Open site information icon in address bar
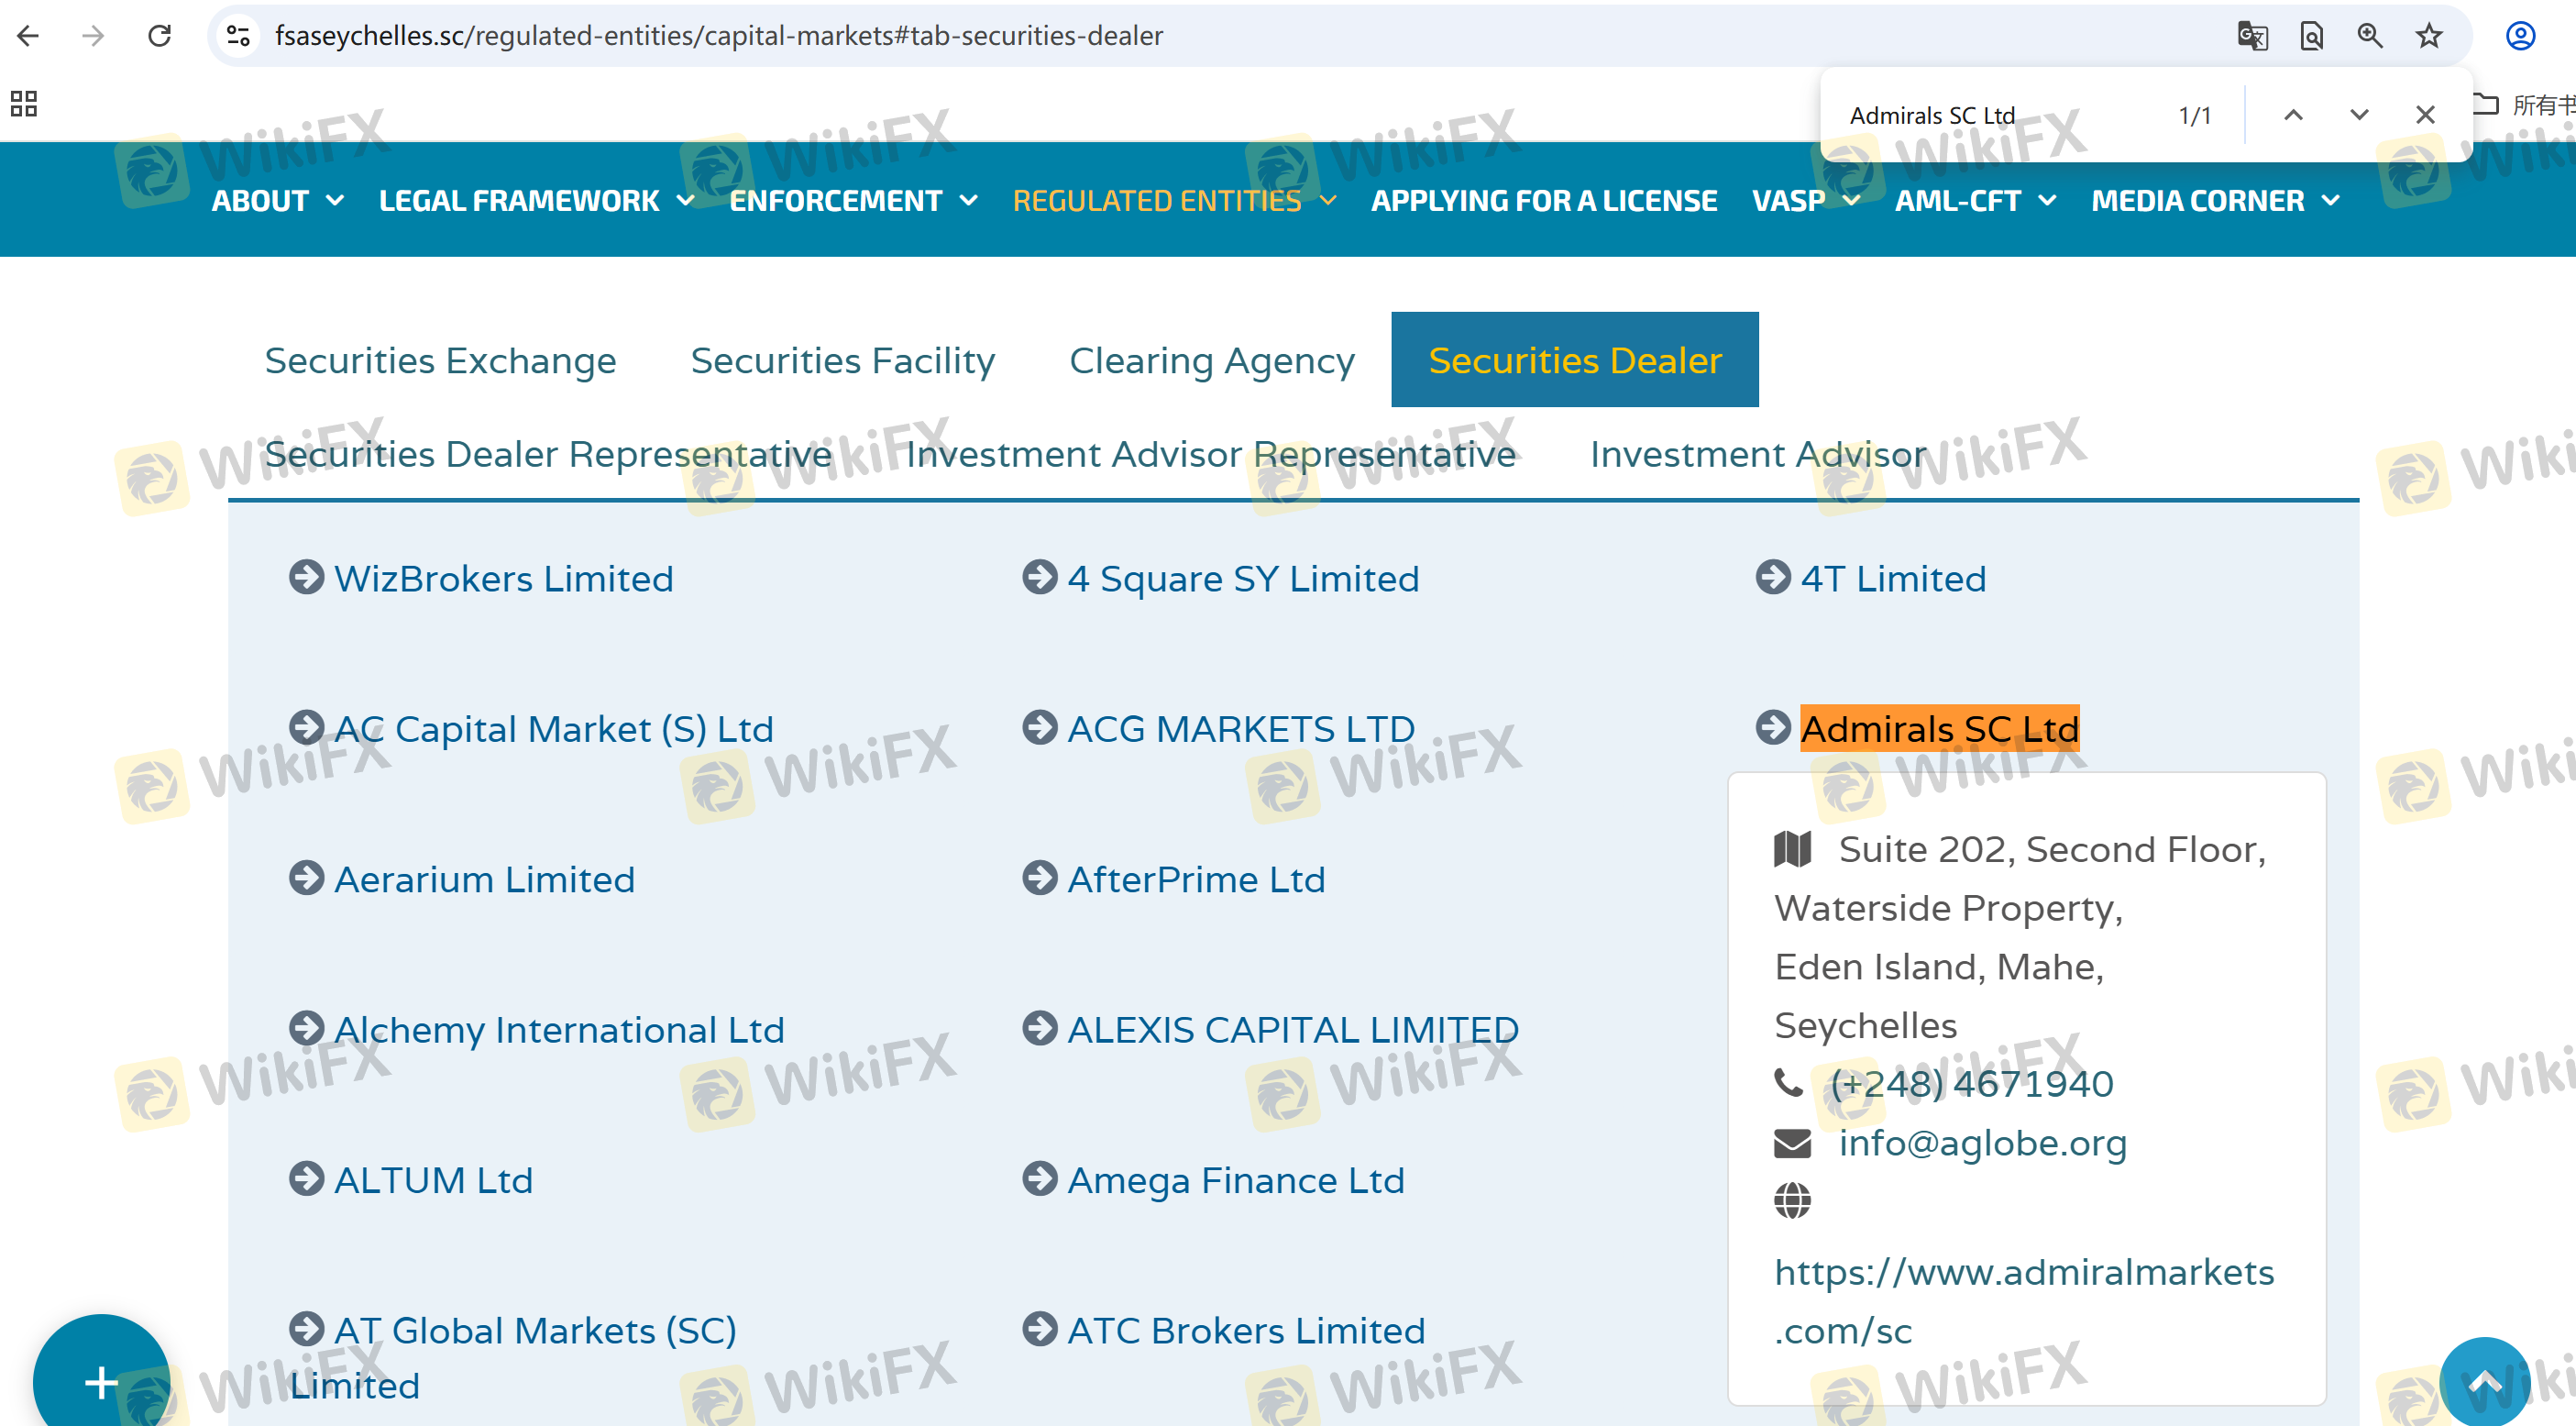The width and height of the screenshot is (2576, 1426). coord(238,36)
